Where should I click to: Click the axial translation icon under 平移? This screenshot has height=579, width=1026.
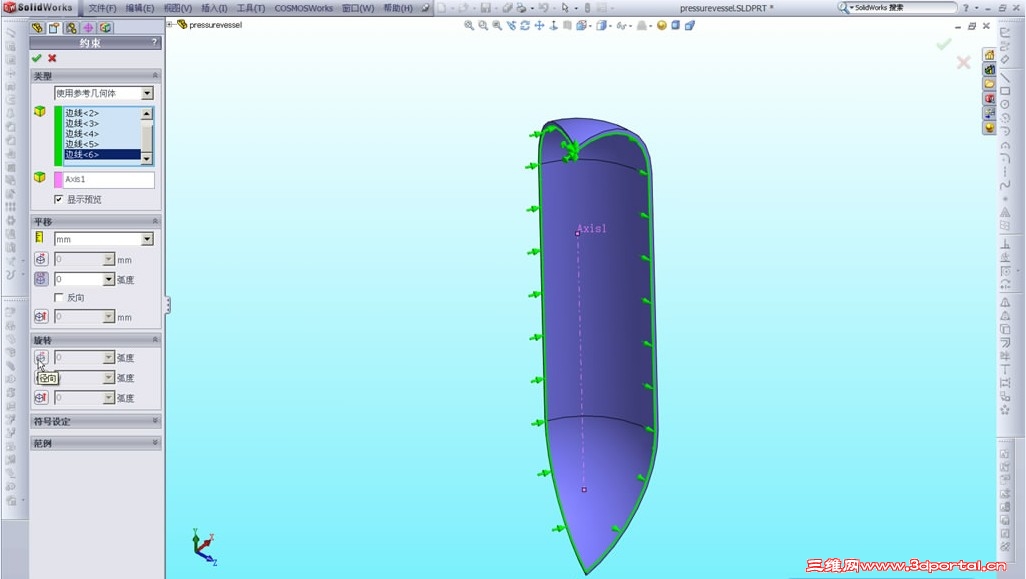coord(41,317)
